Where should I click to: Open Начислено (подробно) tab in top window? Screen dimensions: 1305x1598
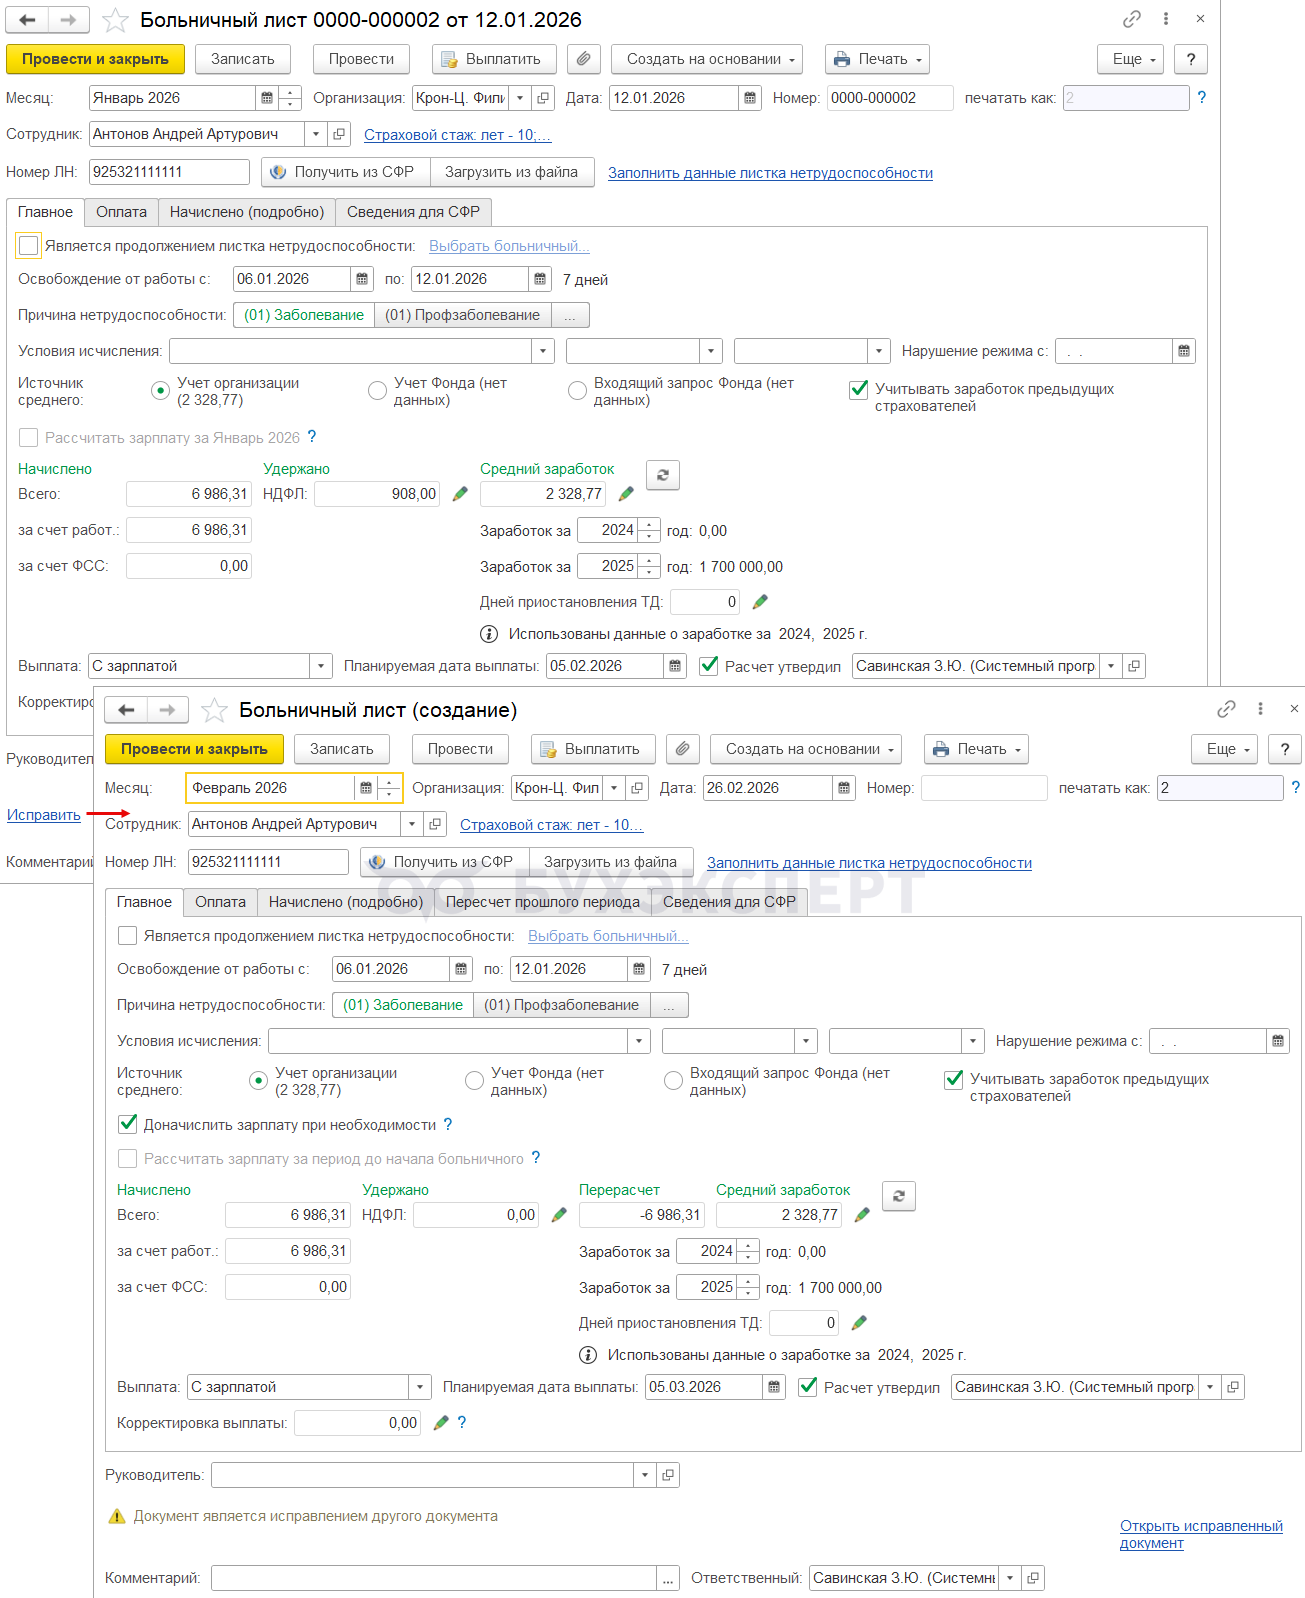247,212
